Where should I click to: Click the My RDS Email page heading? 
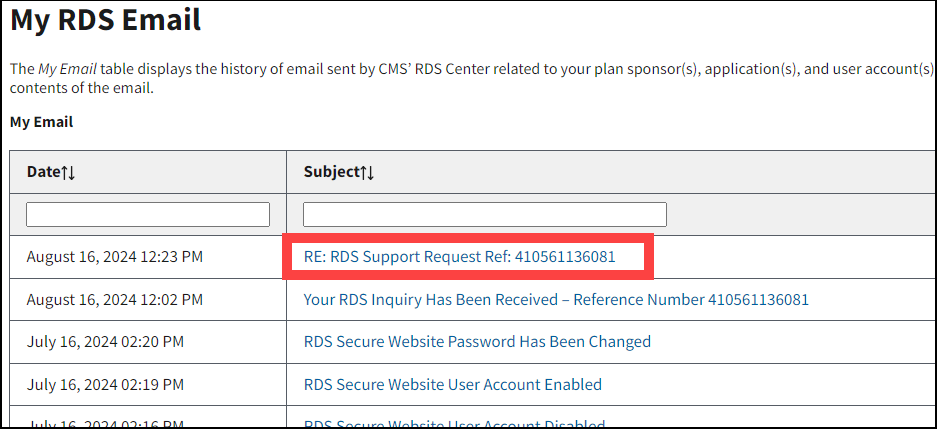pyautogui.click(x=105, y=19)
